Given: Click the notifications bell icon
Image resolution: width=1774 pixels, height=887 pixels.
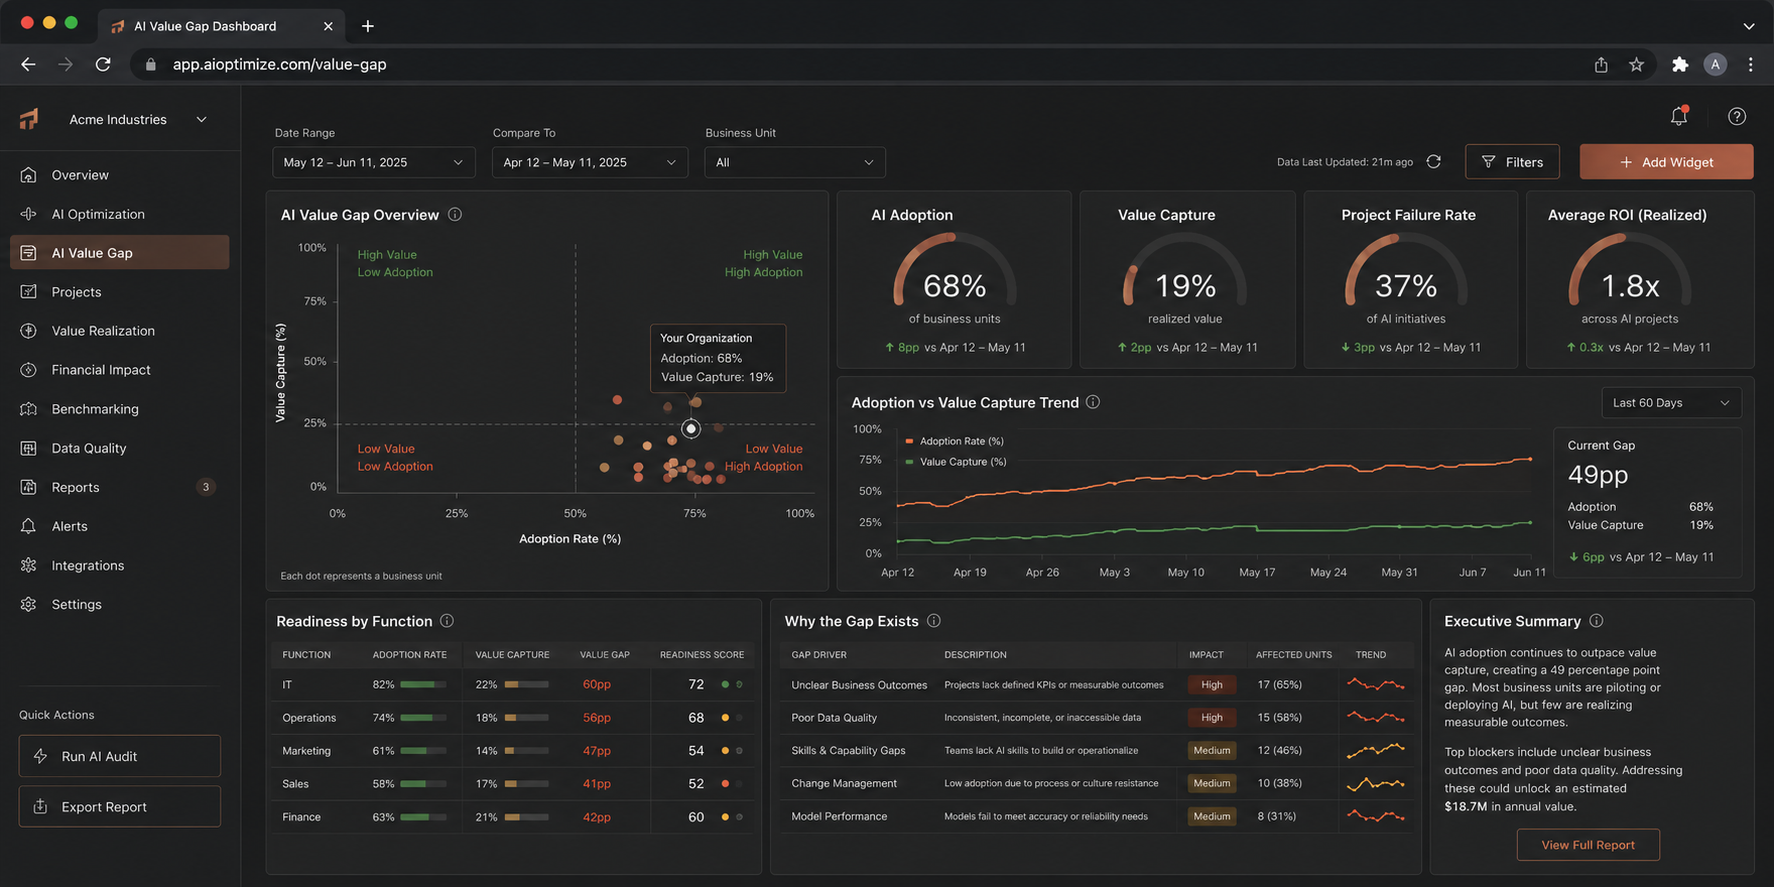Looking at the screenshot, I should (x=1679, y=116).
